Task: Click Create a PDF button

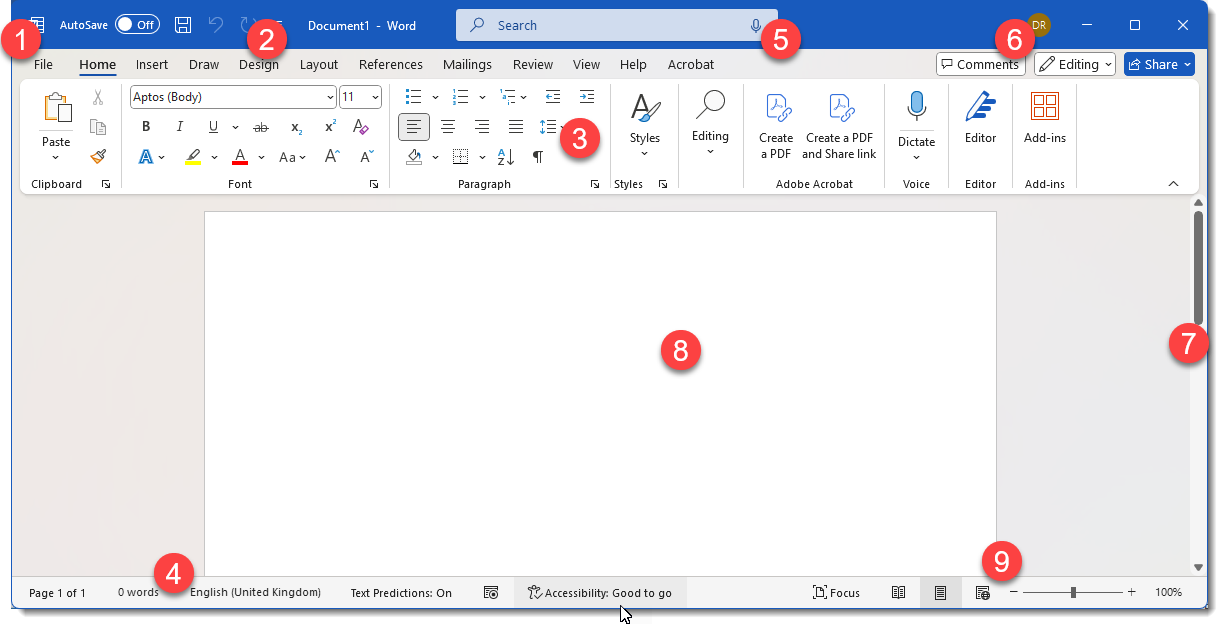Action: 776,126
